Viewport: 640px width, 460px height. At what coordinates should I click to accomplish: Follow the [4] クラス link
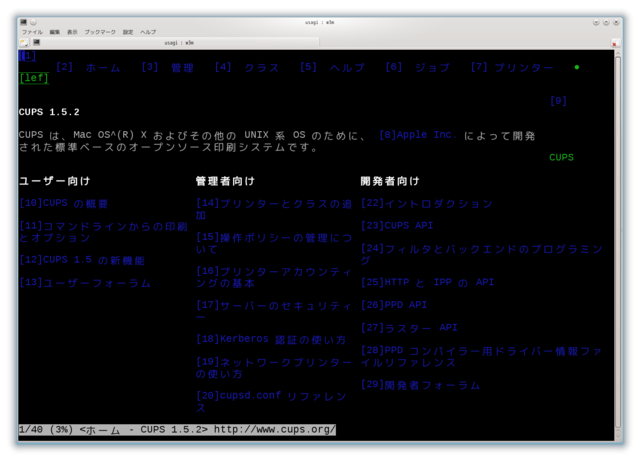pos(247,67)
